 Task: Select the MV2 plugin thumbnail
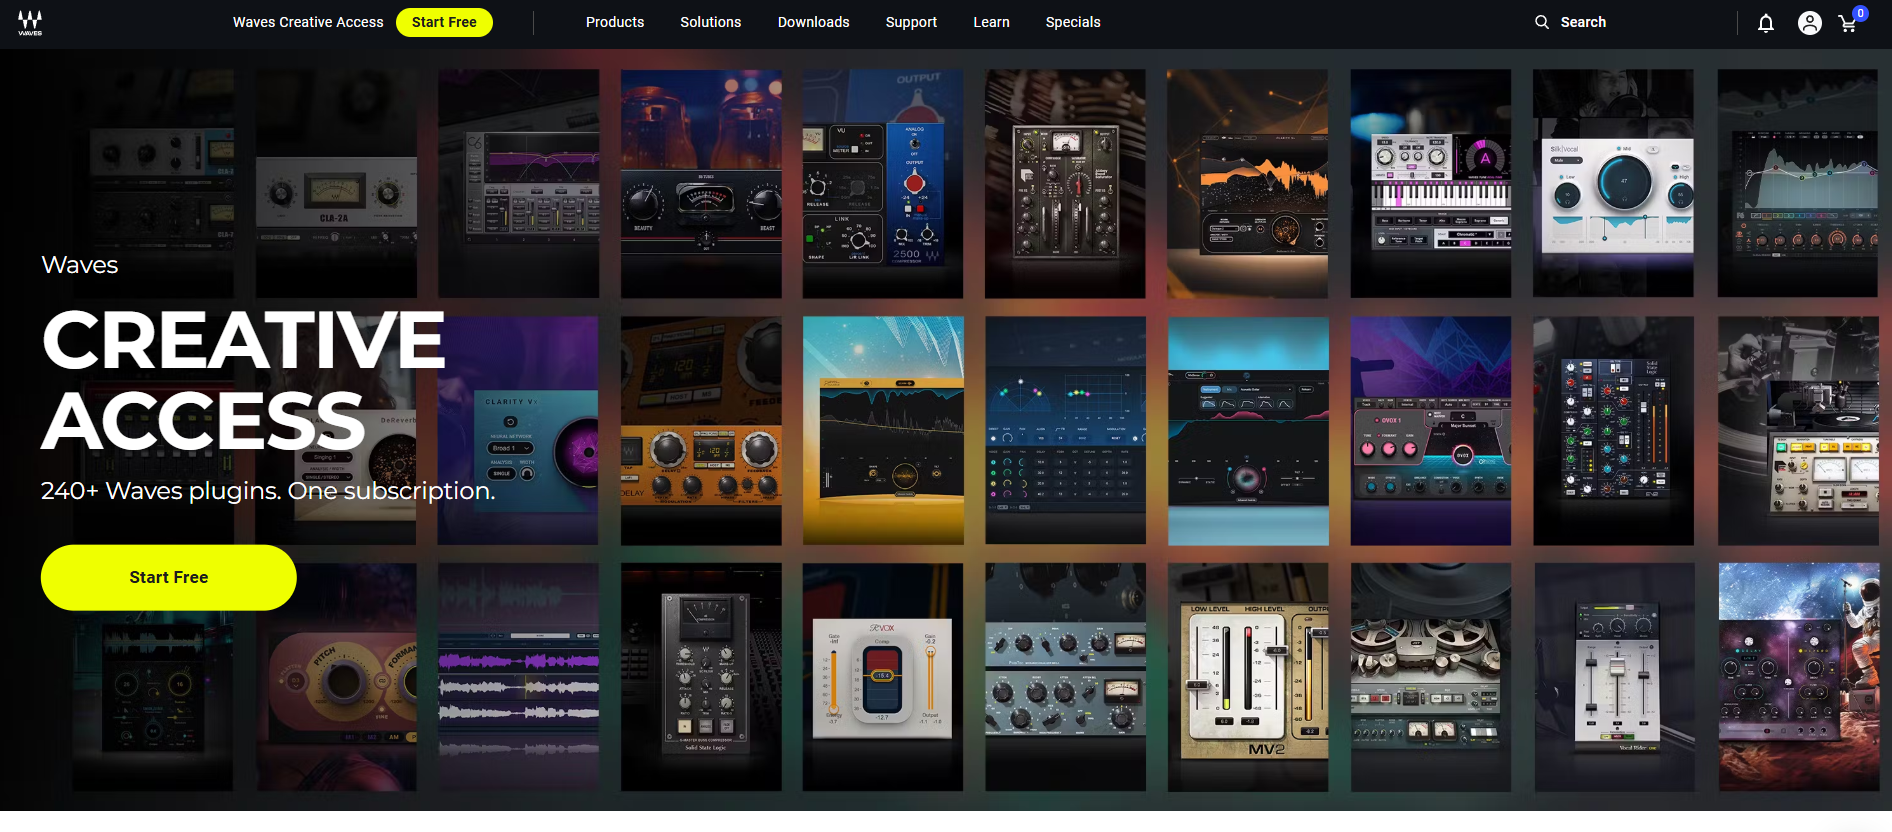point(1248,677)
